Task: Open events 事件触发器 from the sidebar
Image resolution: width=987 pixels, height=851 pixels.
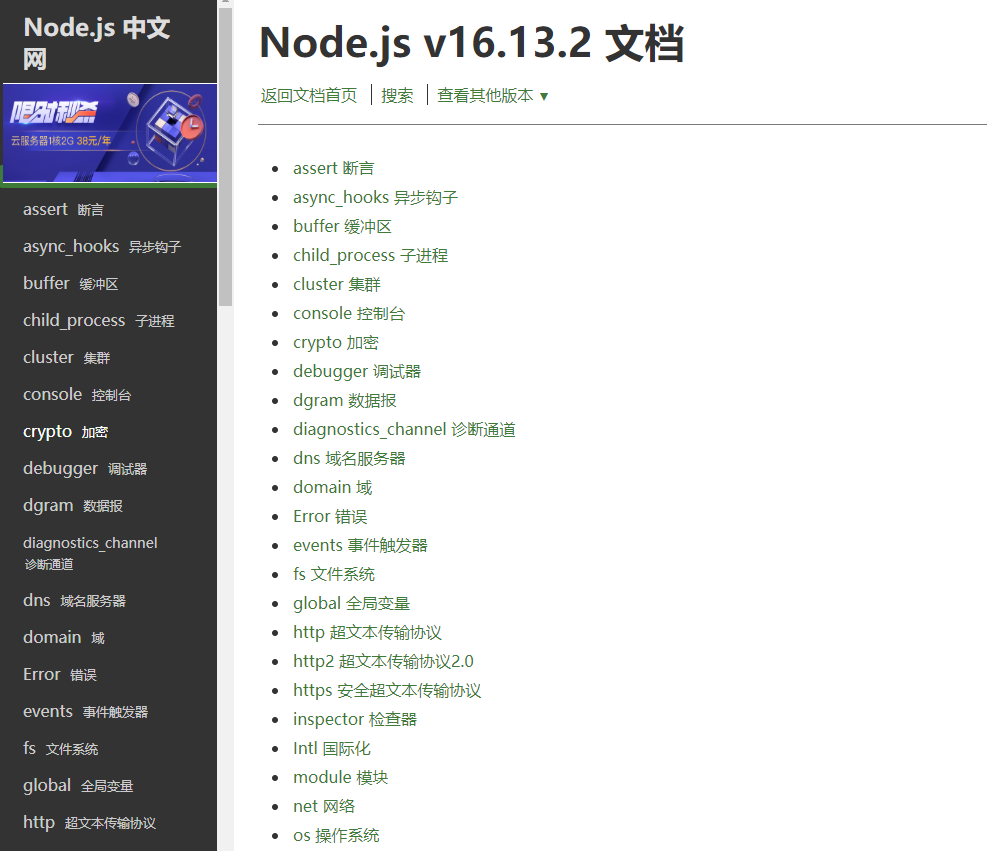Action: (80, 710)
